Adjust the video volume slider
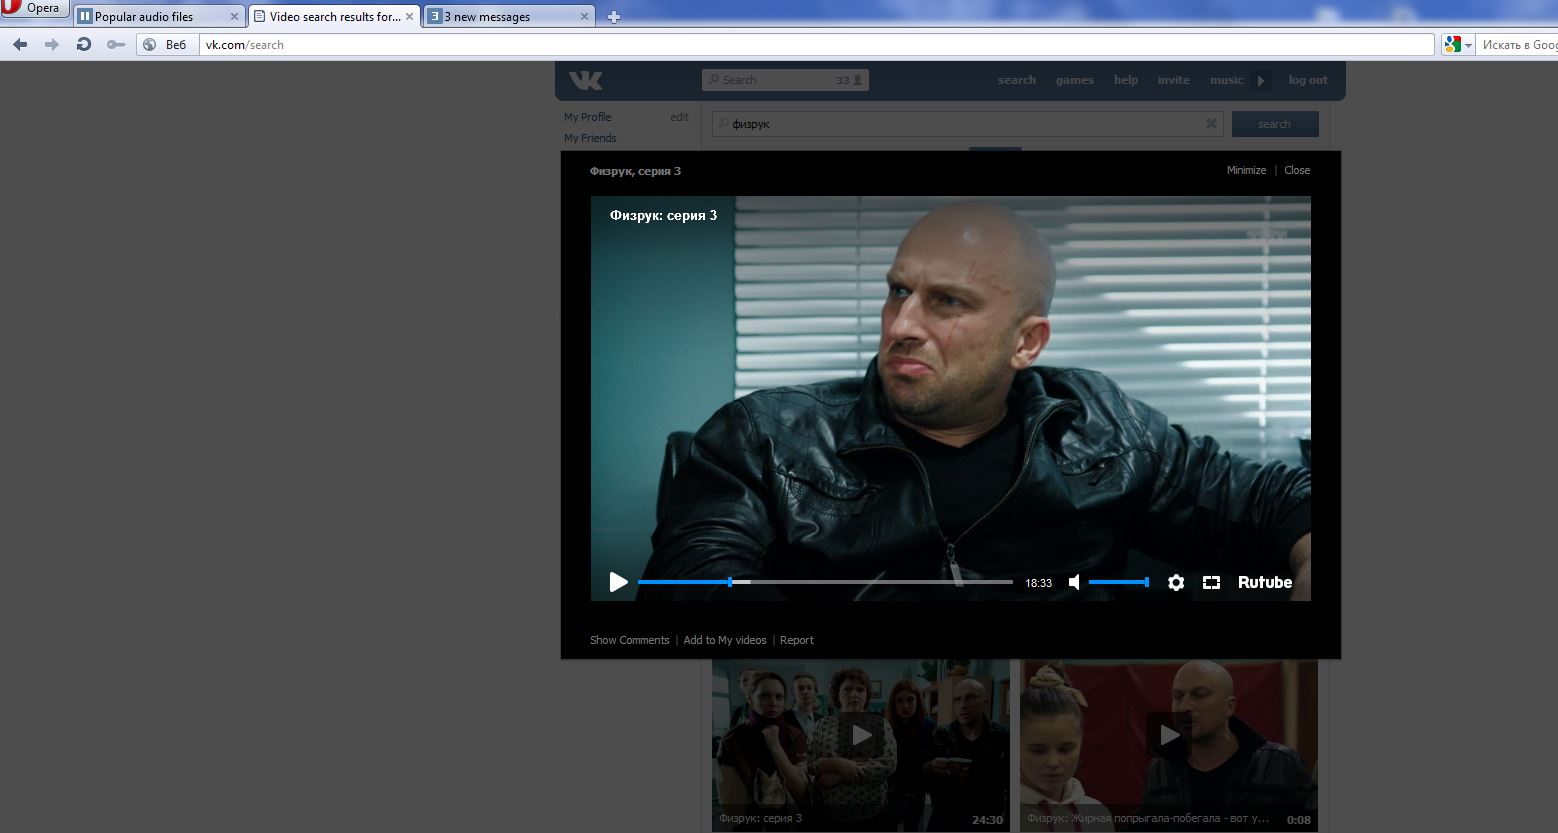 point(1118,582)
